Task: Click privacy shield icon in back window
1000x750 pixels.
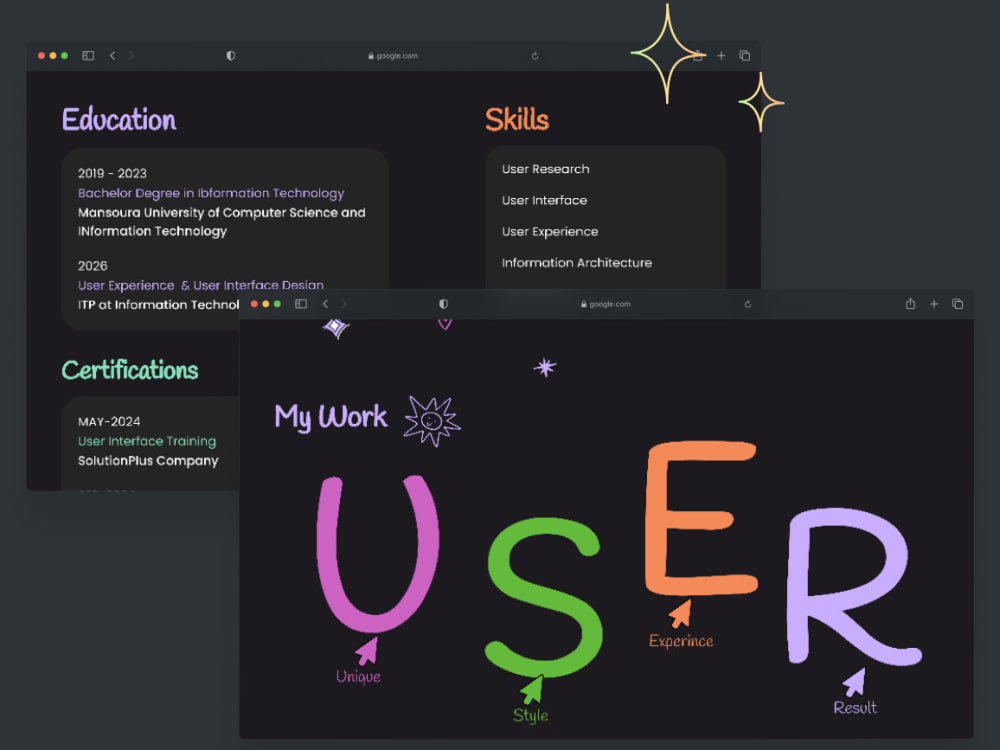Action: pos(231,55)
